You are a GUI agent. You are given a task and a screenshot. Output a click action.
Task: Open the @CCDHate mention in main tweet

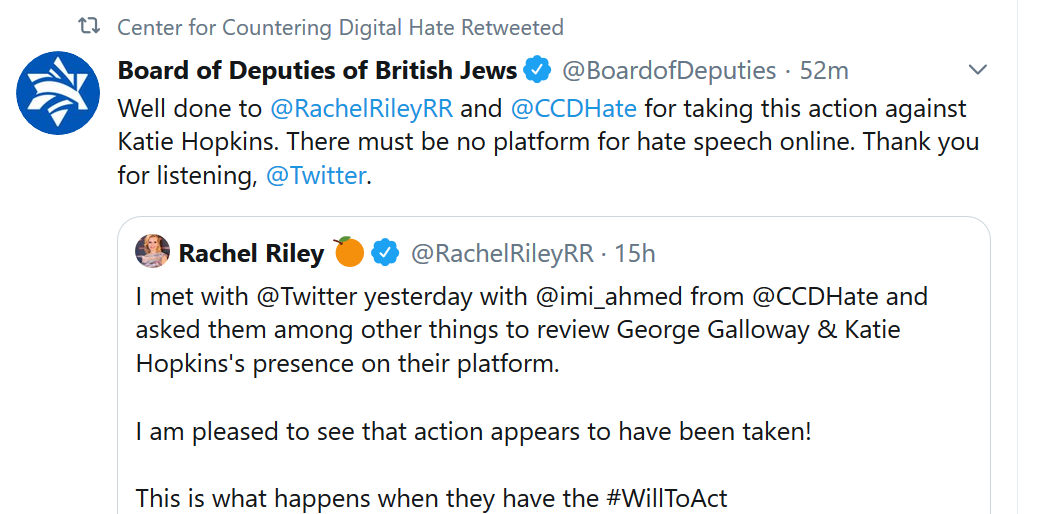click(x=574, y=108)
